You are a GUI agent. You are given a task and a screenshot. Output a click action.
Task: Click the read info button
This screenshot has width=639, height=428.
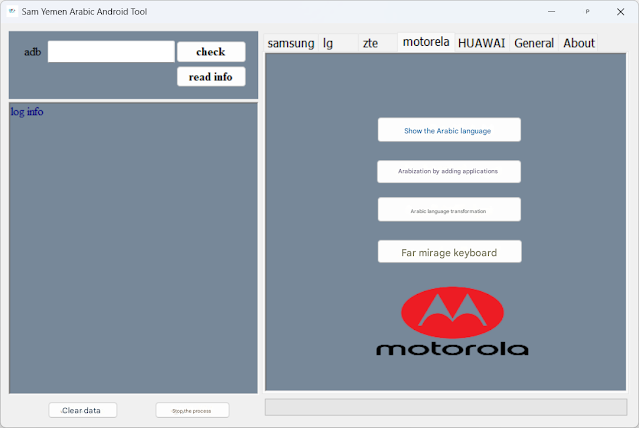(211, 77)
